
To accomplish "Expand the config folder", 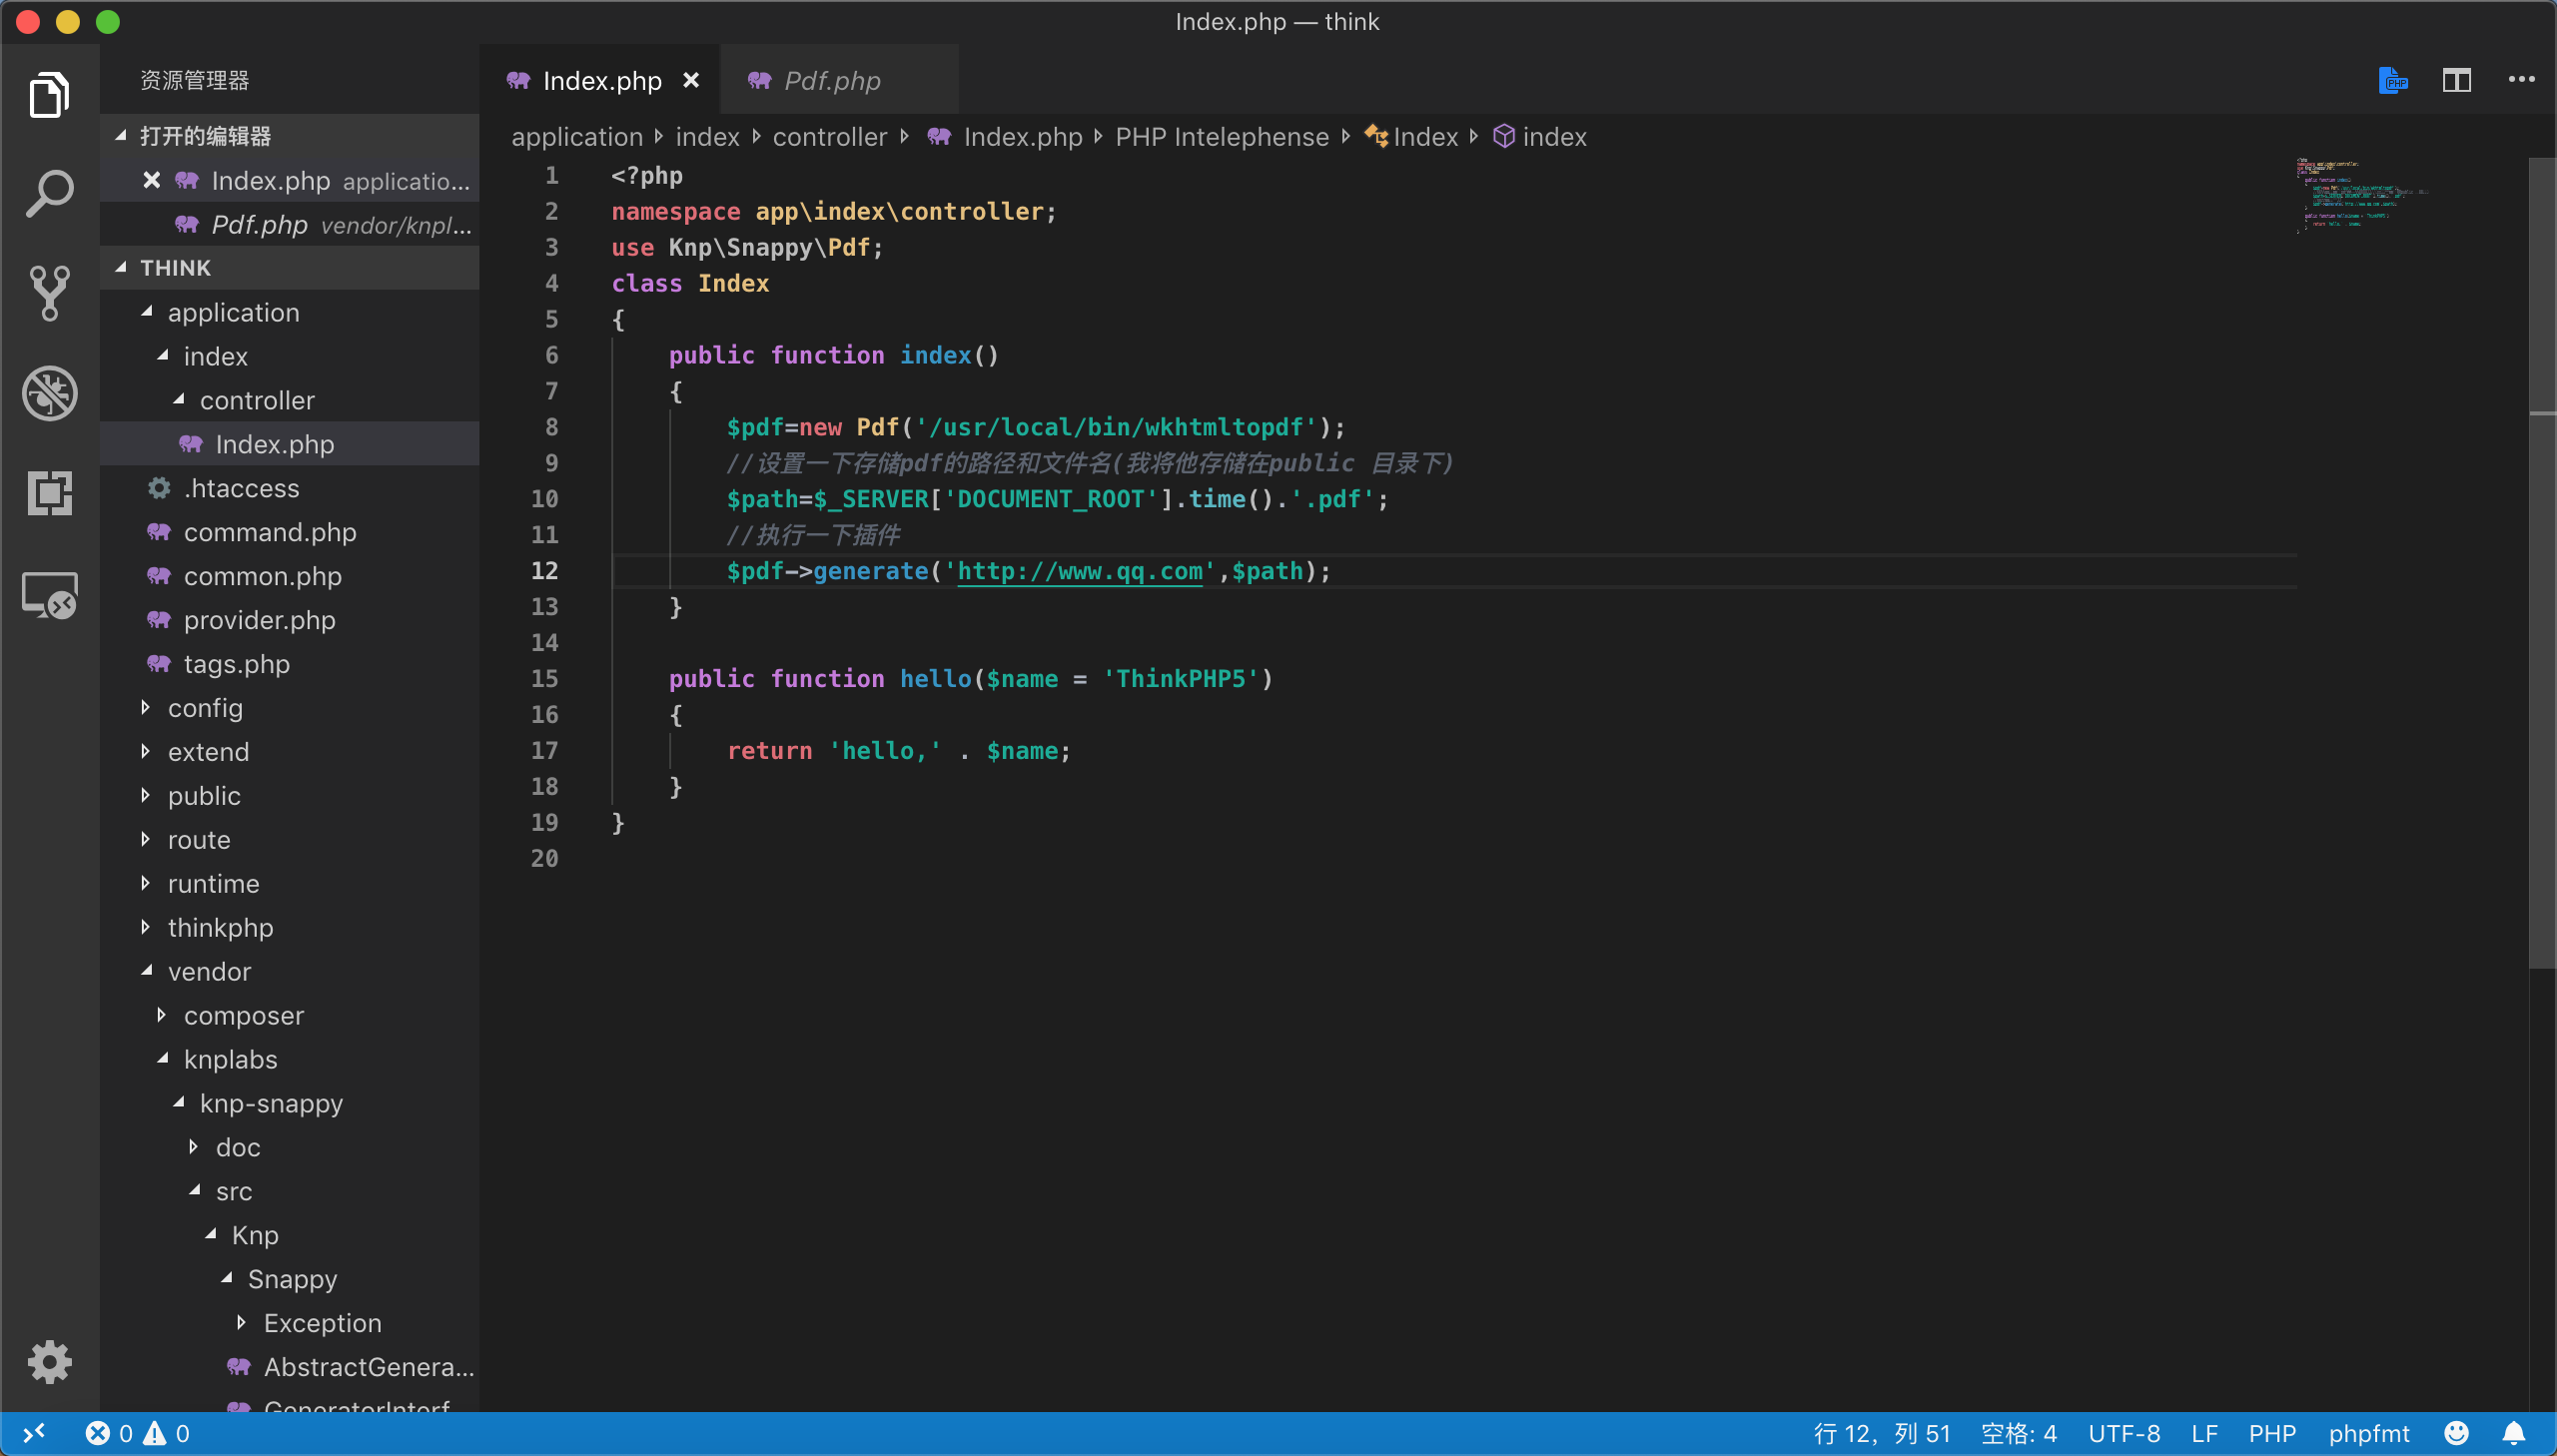I will coord(205,708).
